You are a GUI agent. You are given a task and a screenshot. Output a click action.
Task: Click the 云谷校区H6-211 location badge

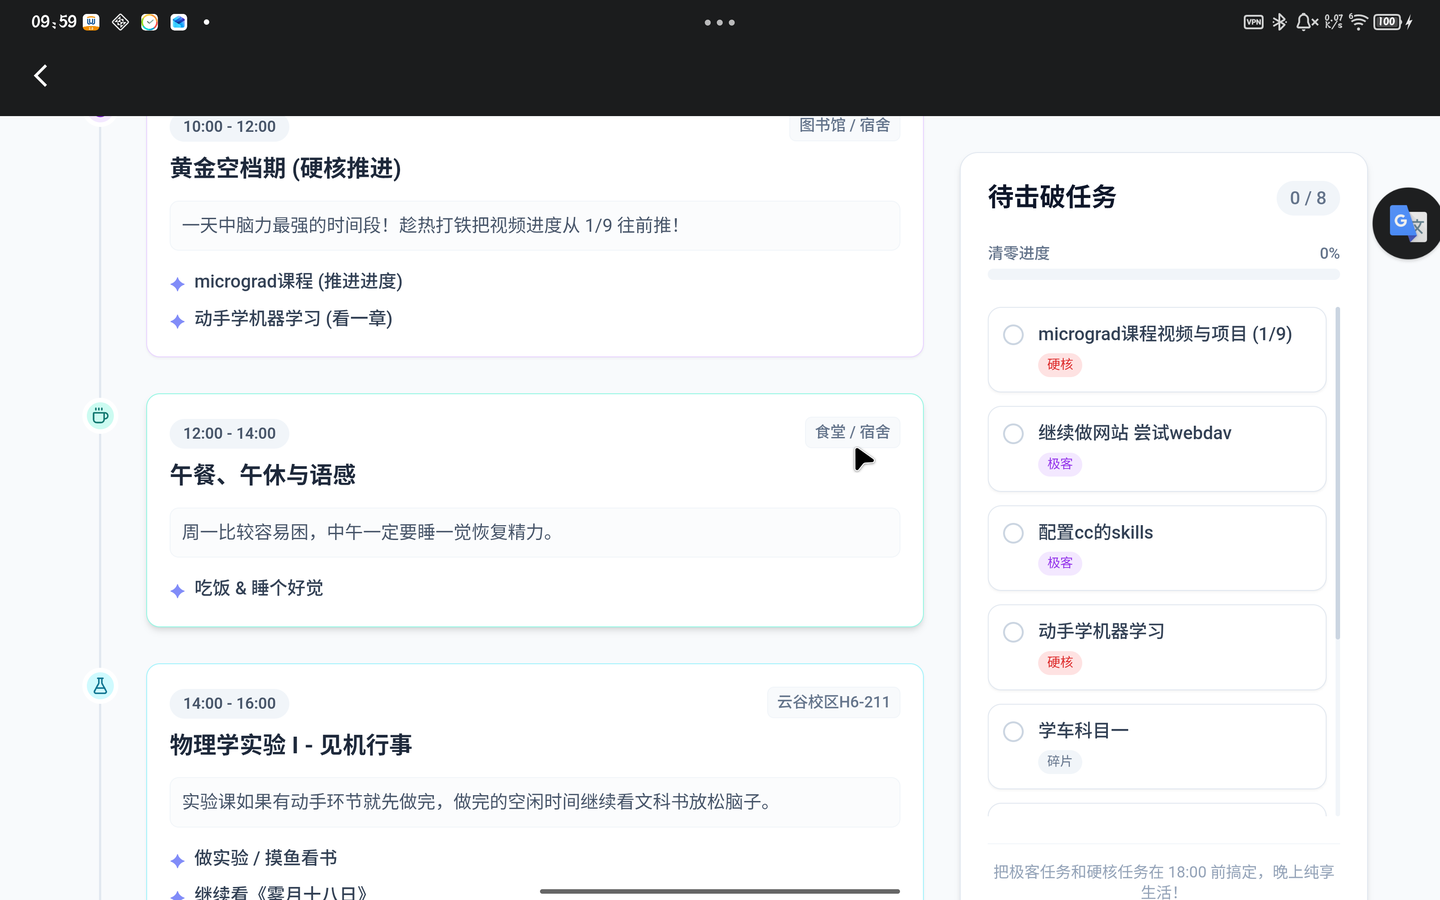point(834,702)
